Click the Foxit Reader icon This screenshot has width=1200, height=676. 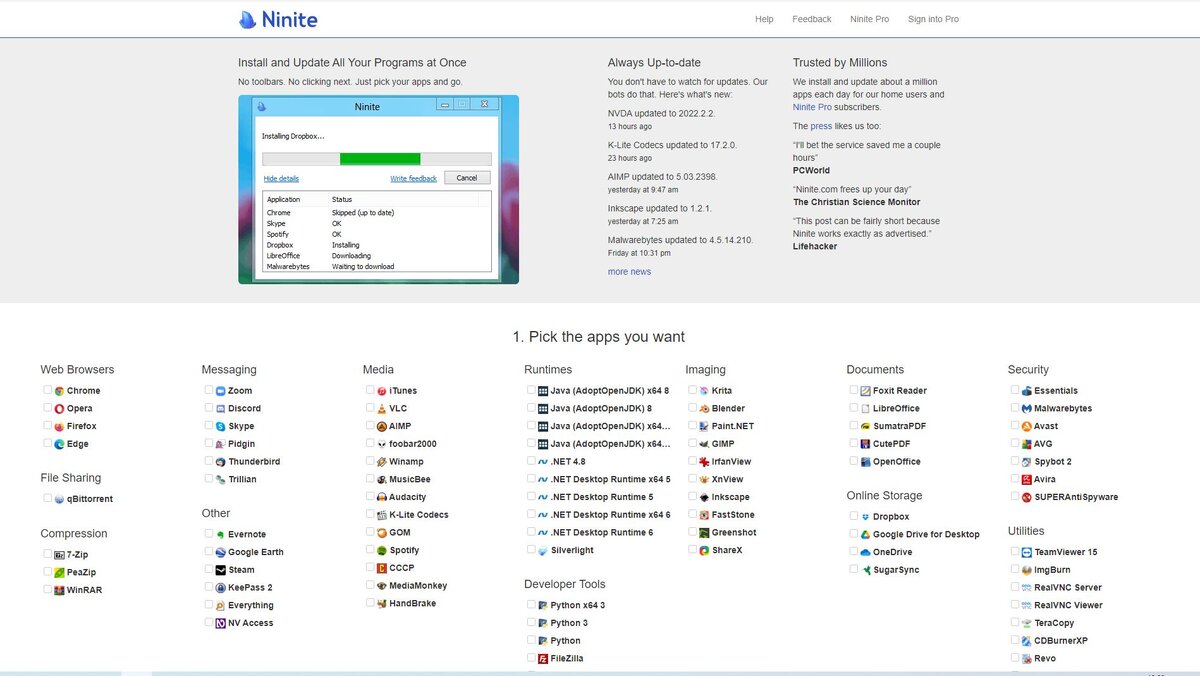point(866,391)
